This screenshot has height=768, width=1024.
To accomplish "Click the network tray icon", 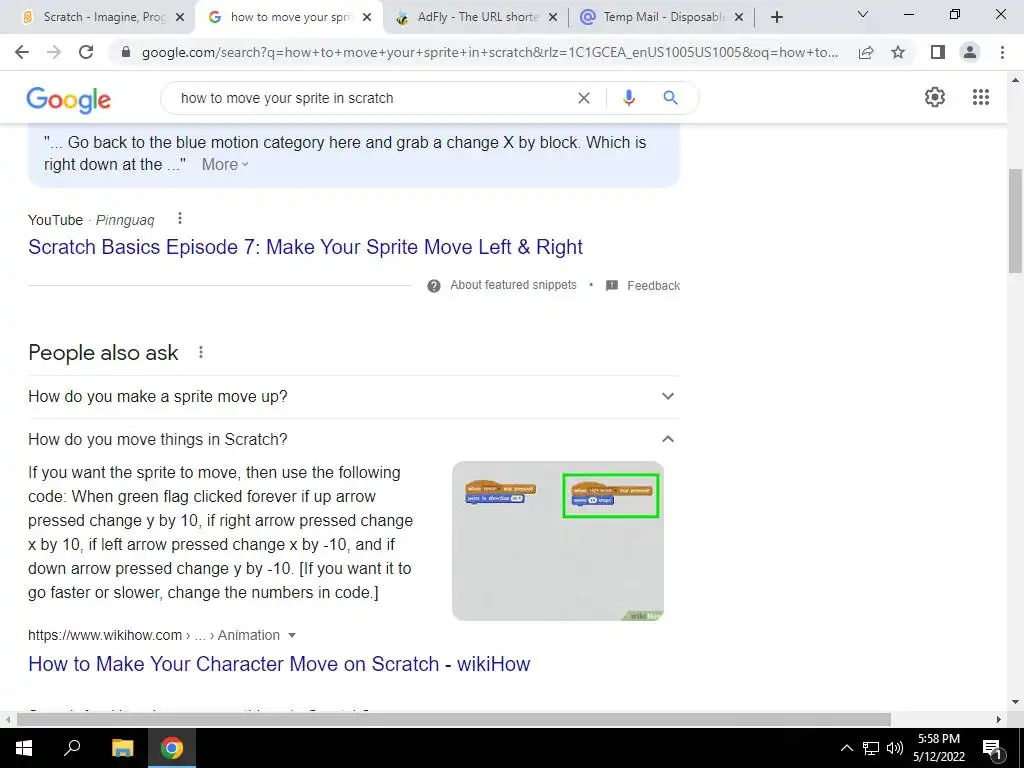I will pyautogui.click(x=871, y=748).
